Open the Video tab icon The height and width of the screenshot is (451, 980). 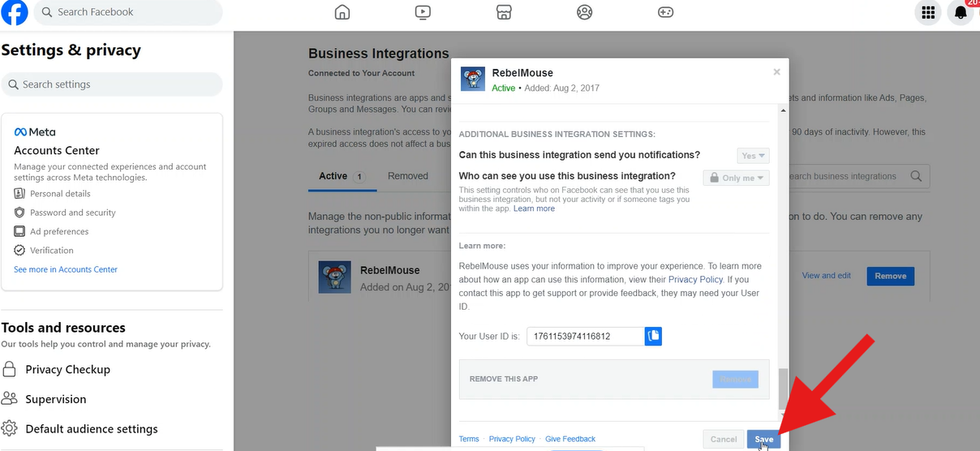tap(423, 13)
